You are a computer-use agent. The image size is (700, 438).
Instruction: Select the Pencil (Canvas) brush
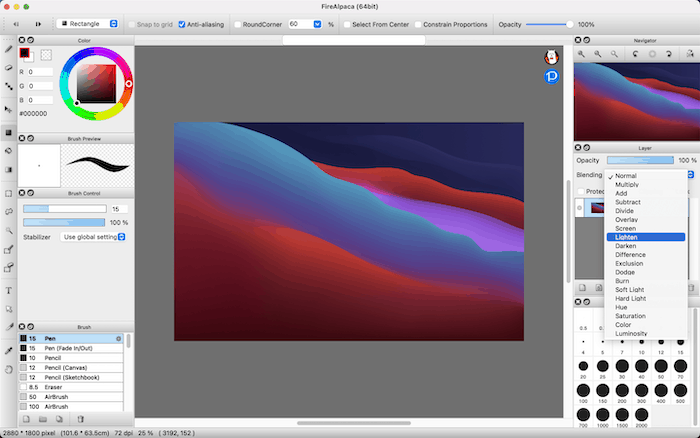65,366
